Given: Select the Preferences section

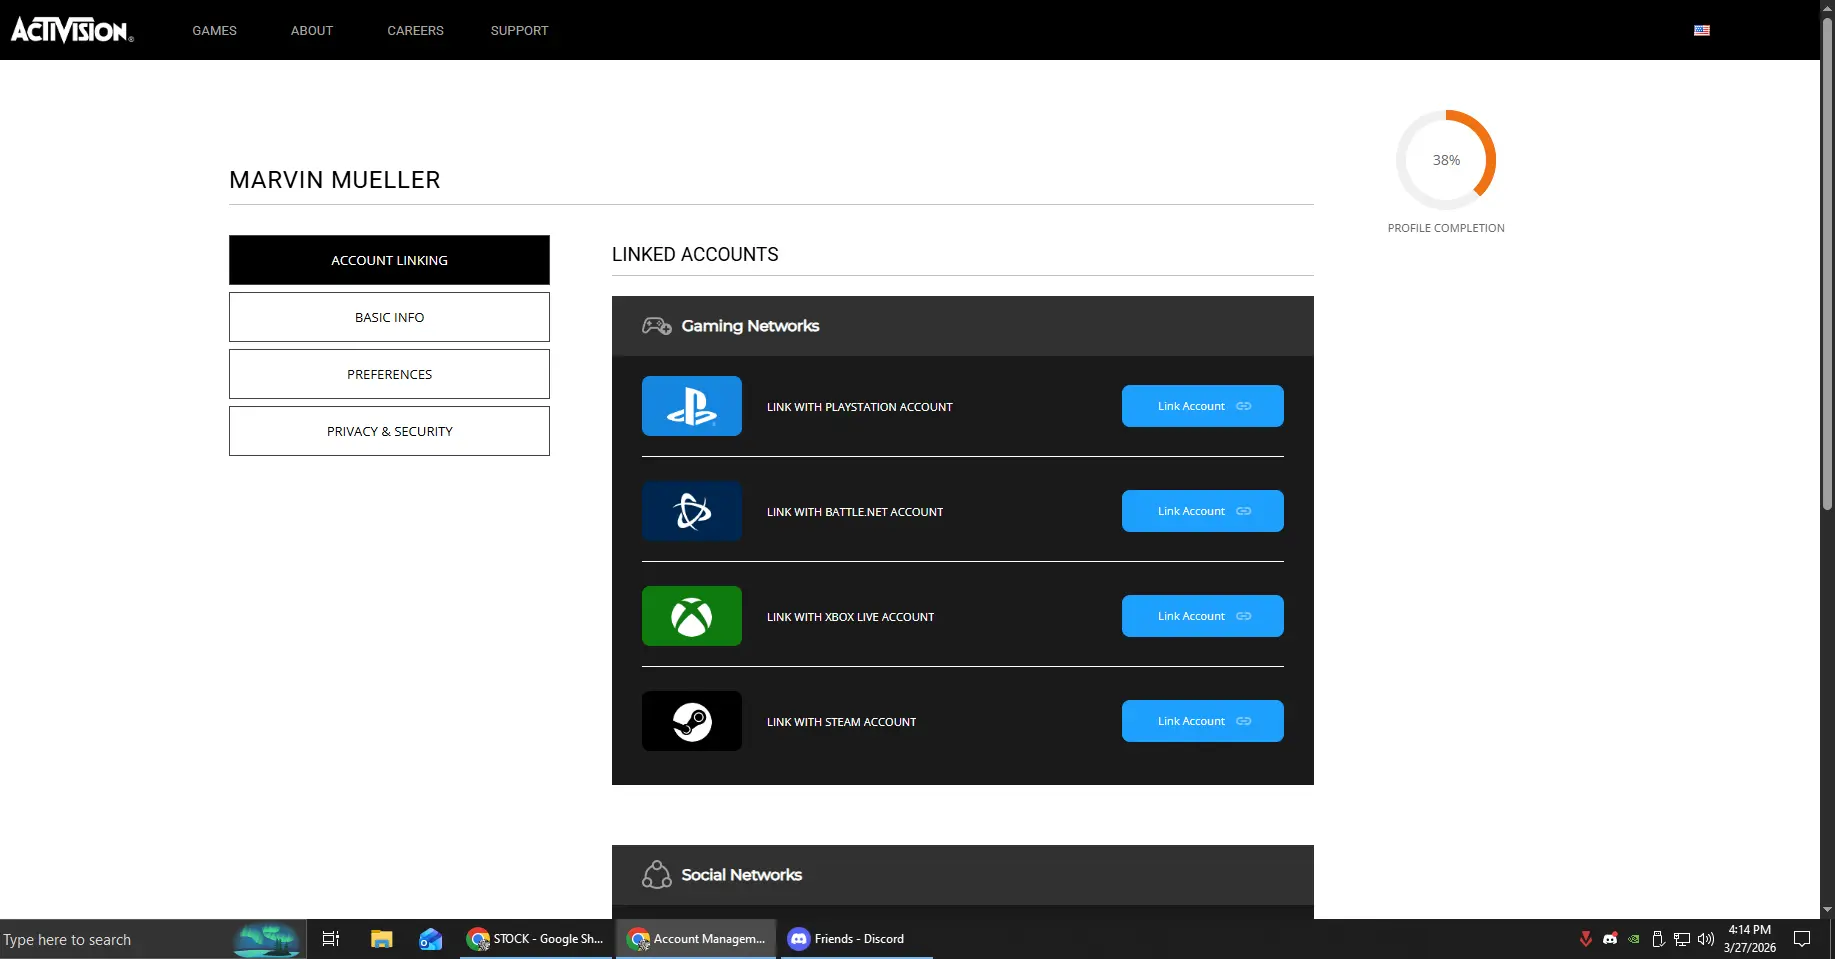Looking at the screenshot, I should coord(389,374).
